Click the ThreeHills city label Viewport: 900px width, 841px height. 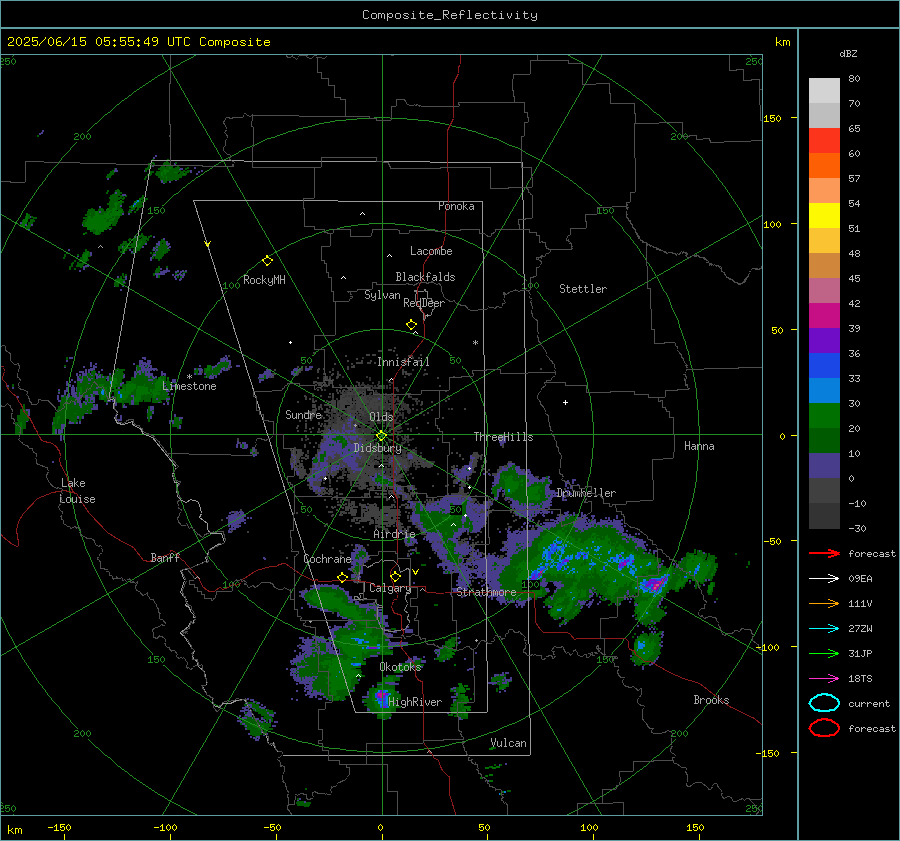click(503, 437)
